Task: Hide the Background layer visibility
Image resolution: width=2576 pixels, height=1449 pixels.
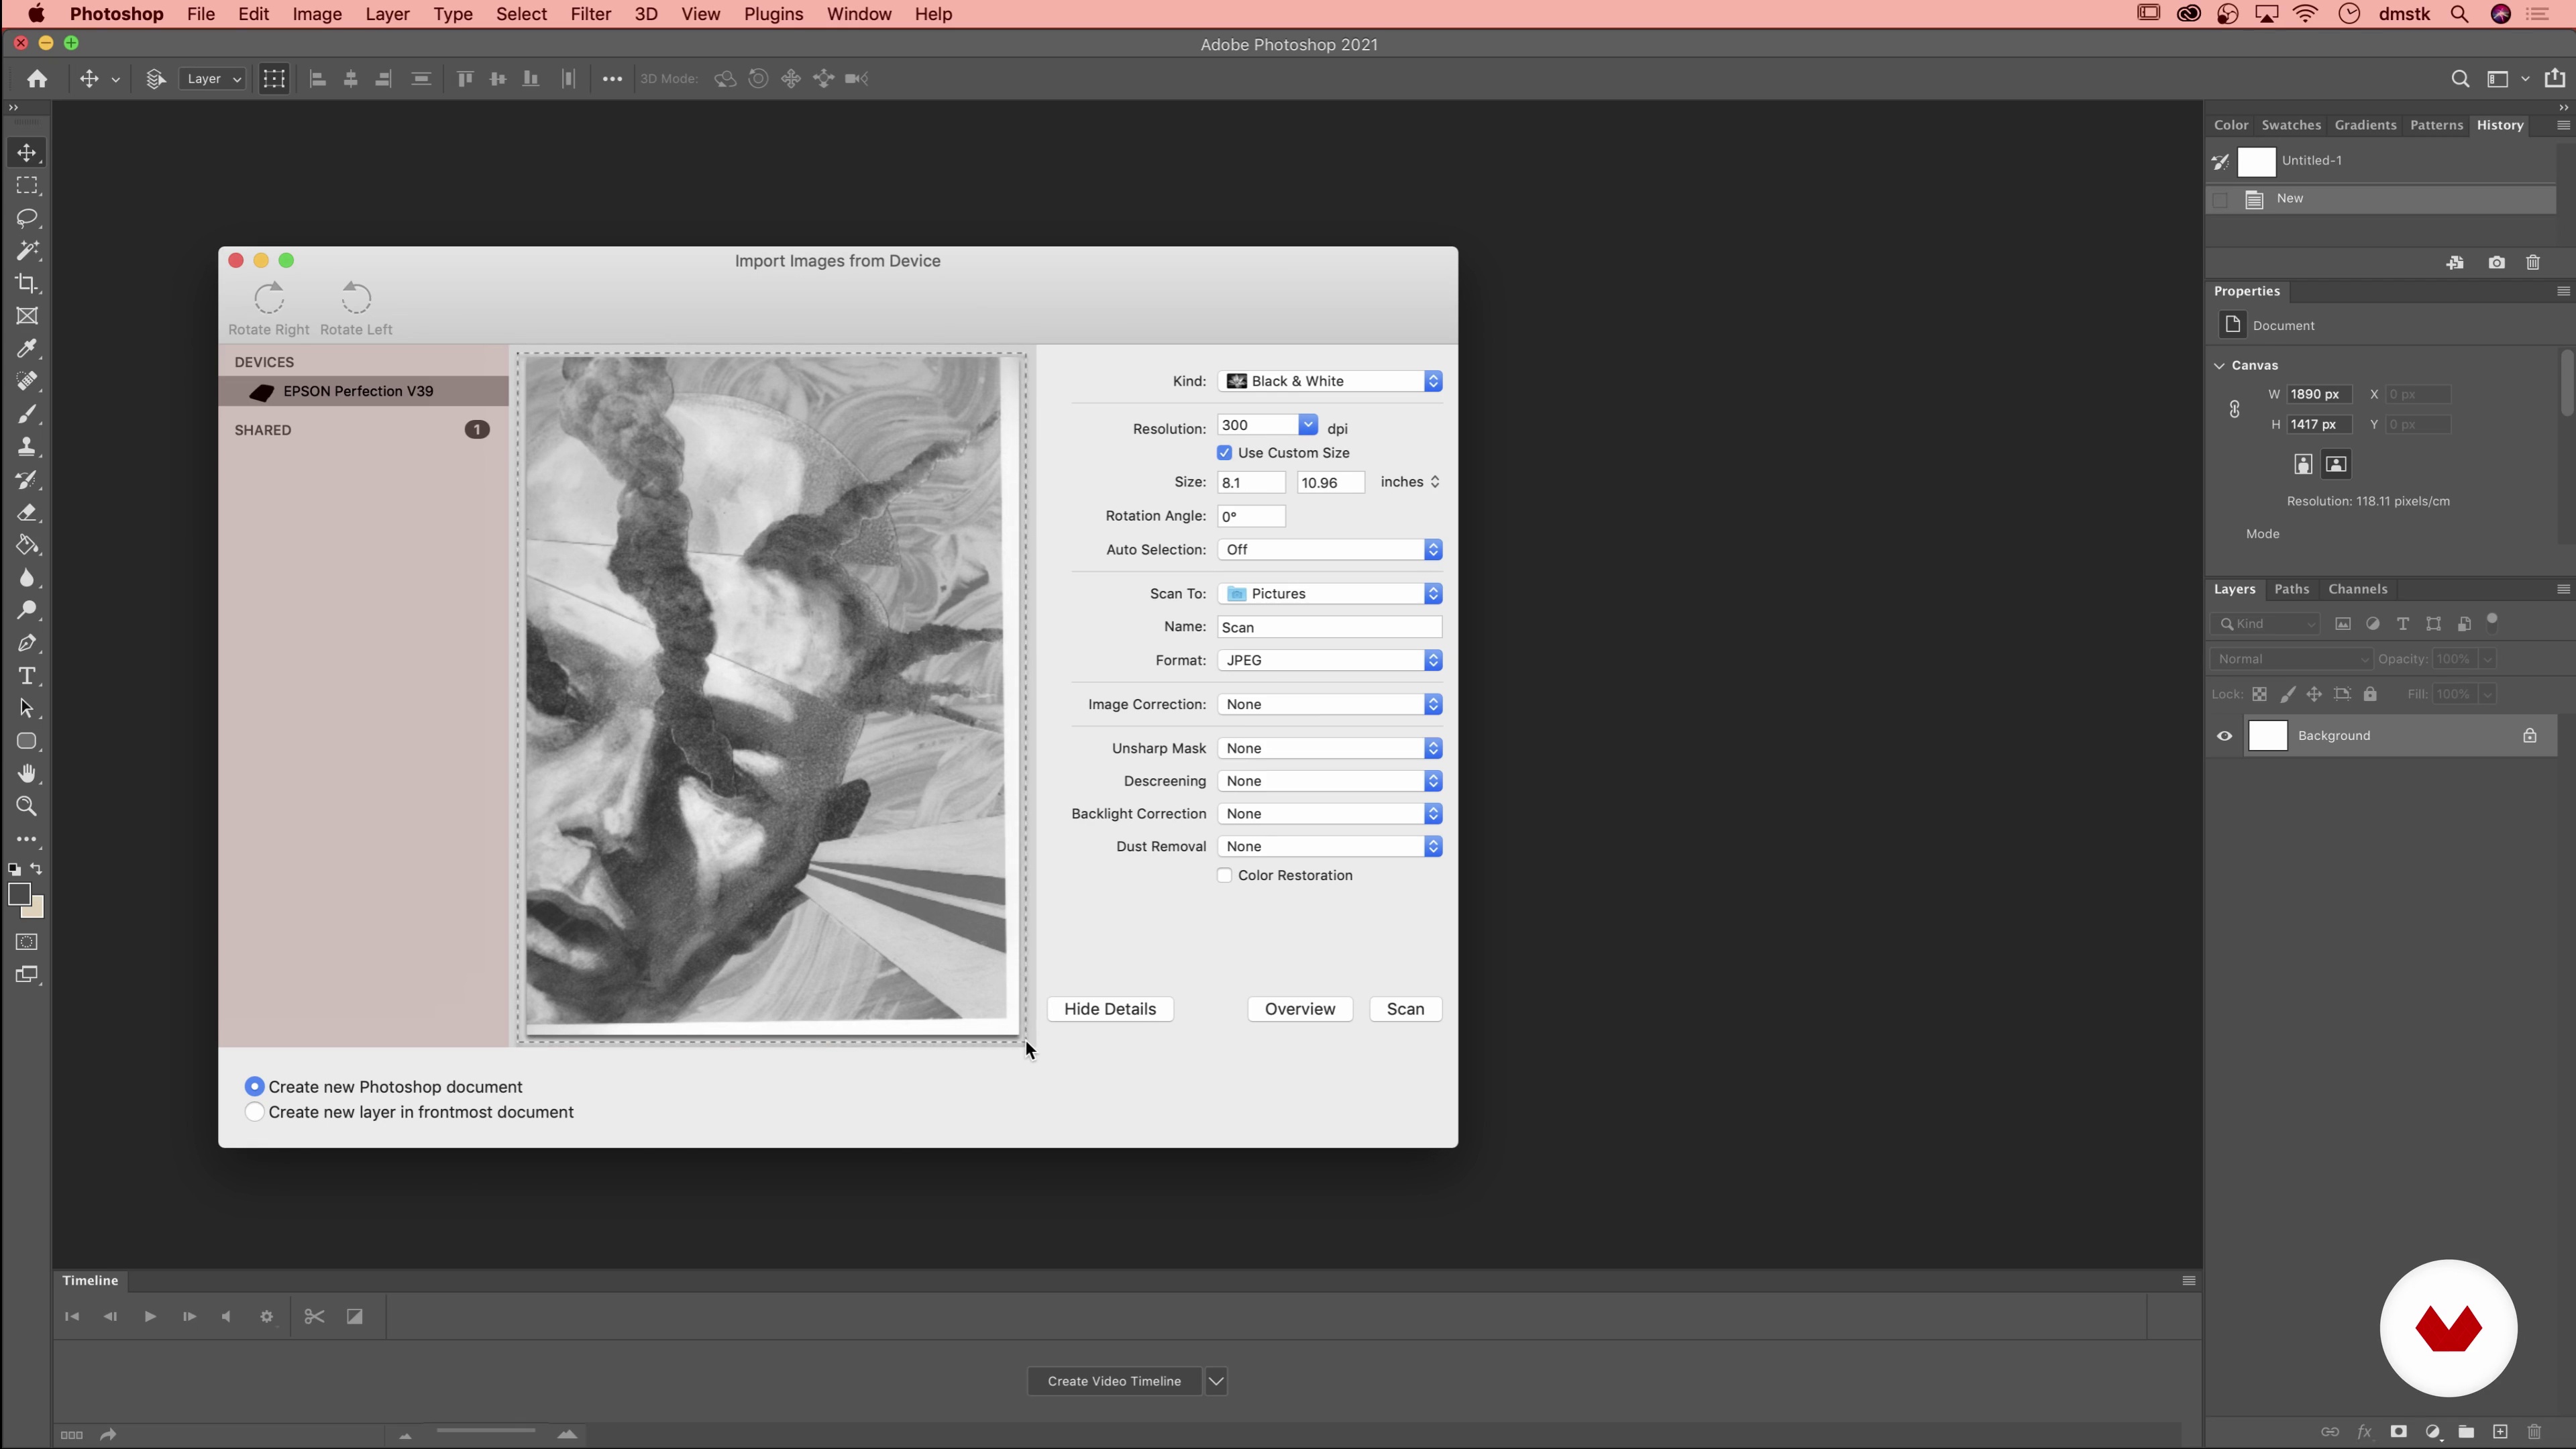Action: [x=2224, y=736]
